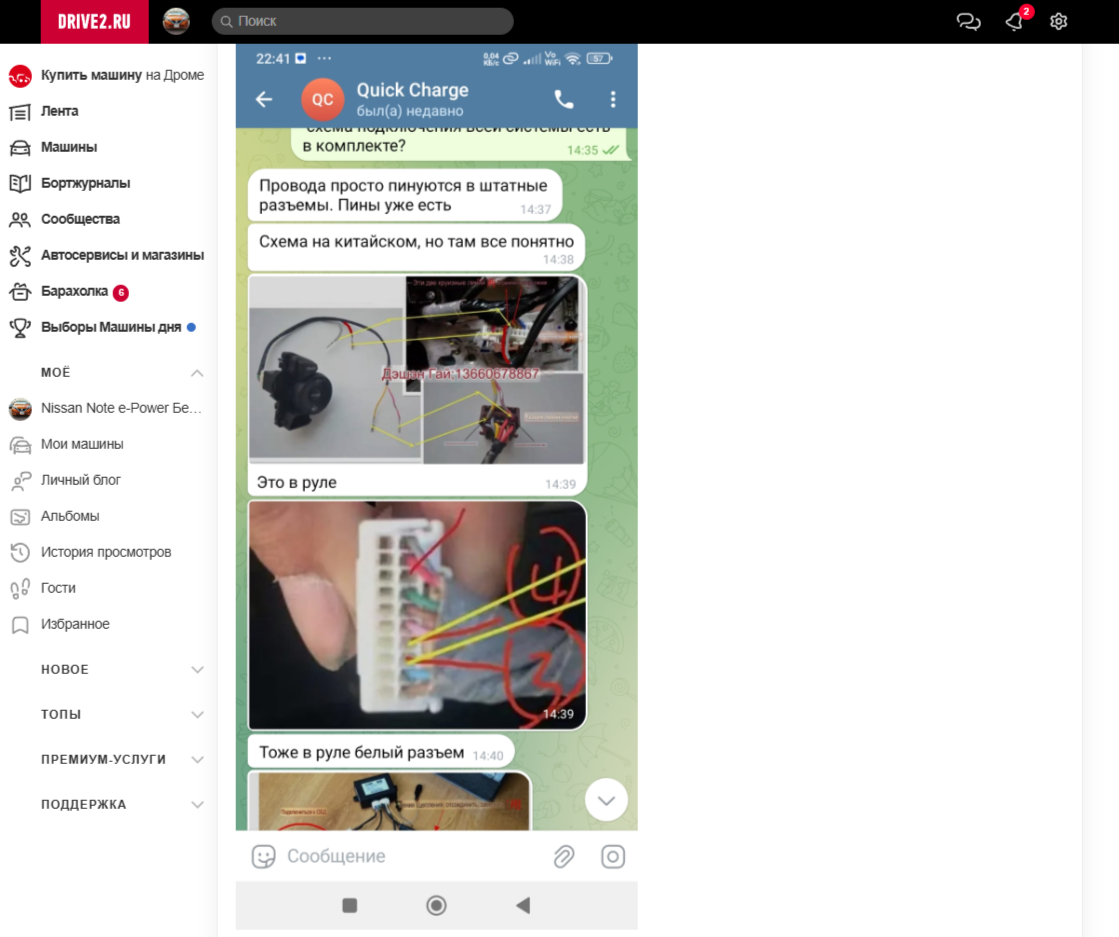Open Гости link

click(x=58, y=588)
